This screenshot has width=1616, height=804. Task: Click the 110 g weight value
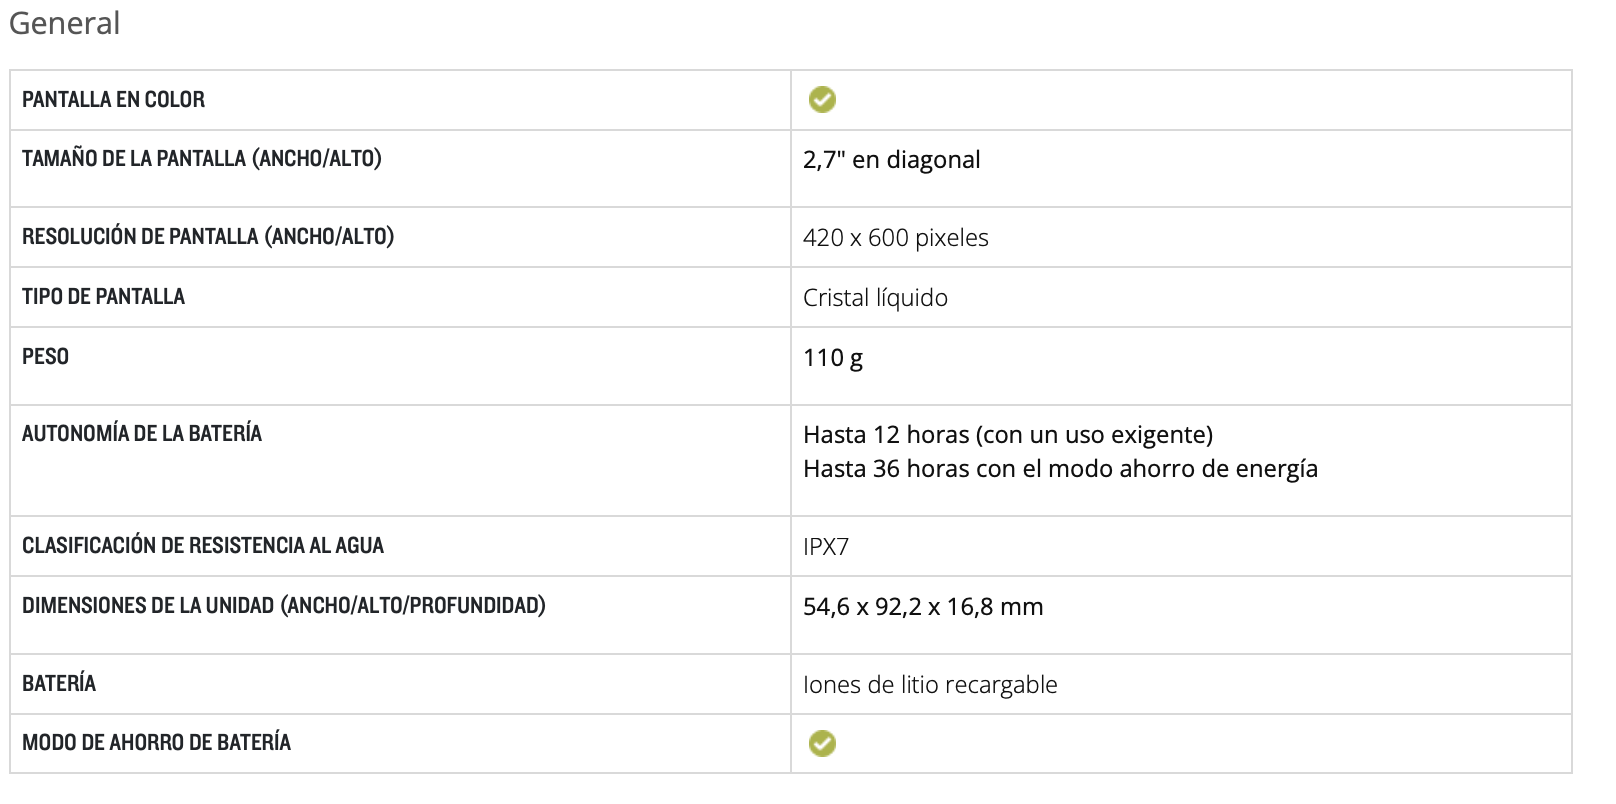tap(832, 358)
